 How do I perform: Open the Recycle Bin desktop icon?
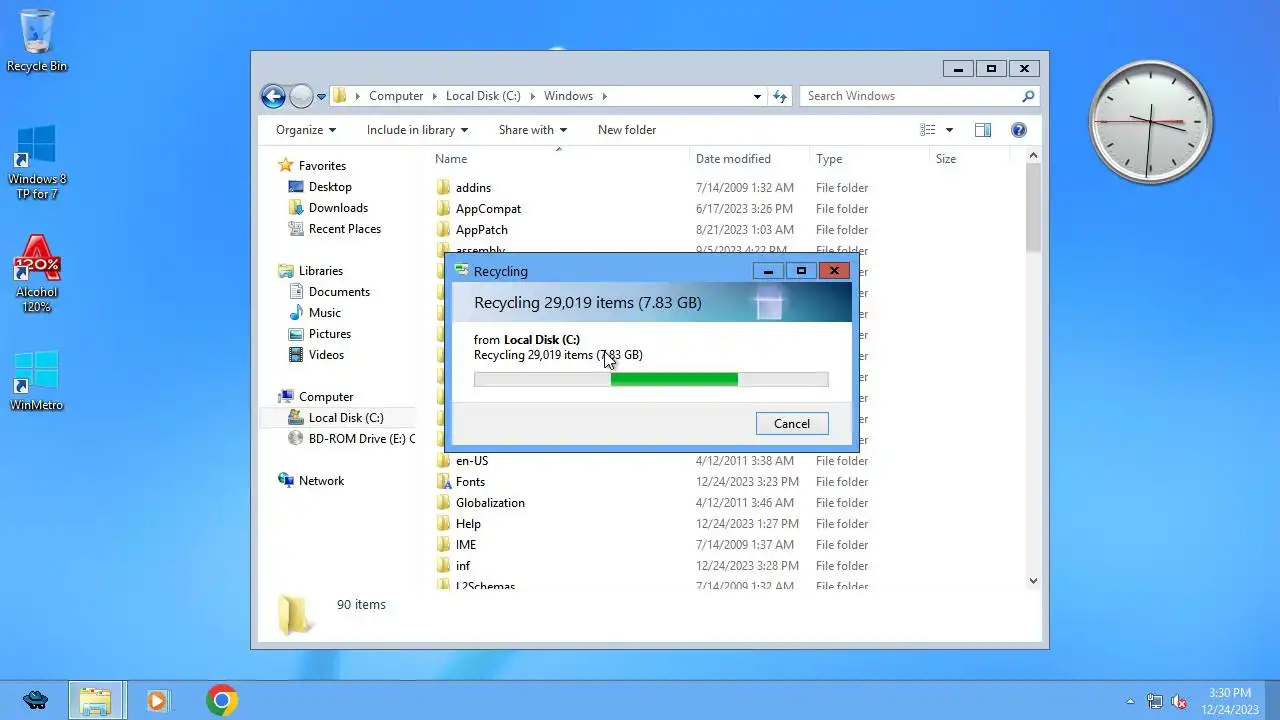coord(37,41)
